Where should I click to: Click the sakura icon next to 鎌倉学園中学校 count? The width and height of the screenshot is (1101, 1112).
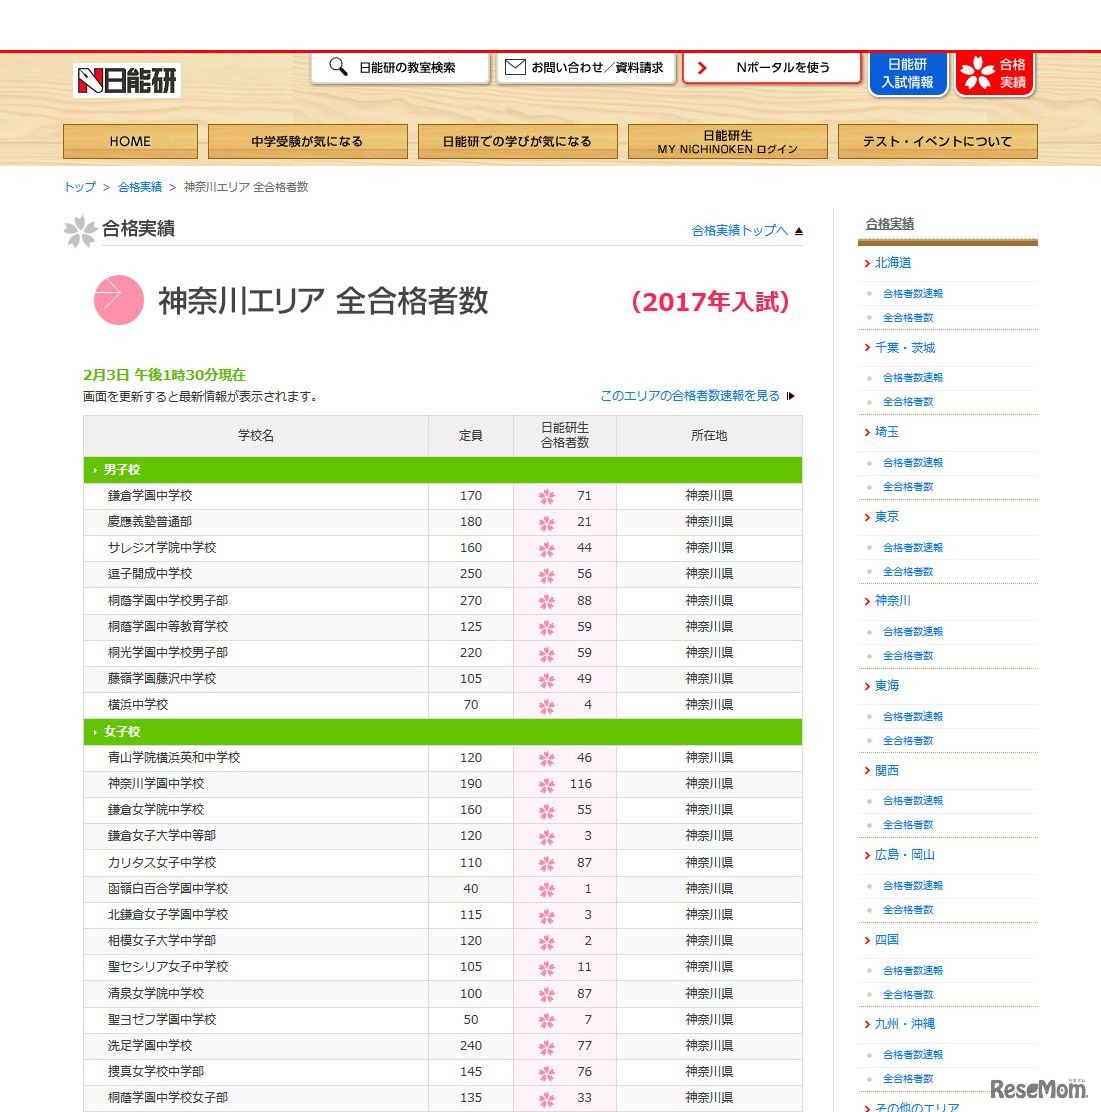546,495
